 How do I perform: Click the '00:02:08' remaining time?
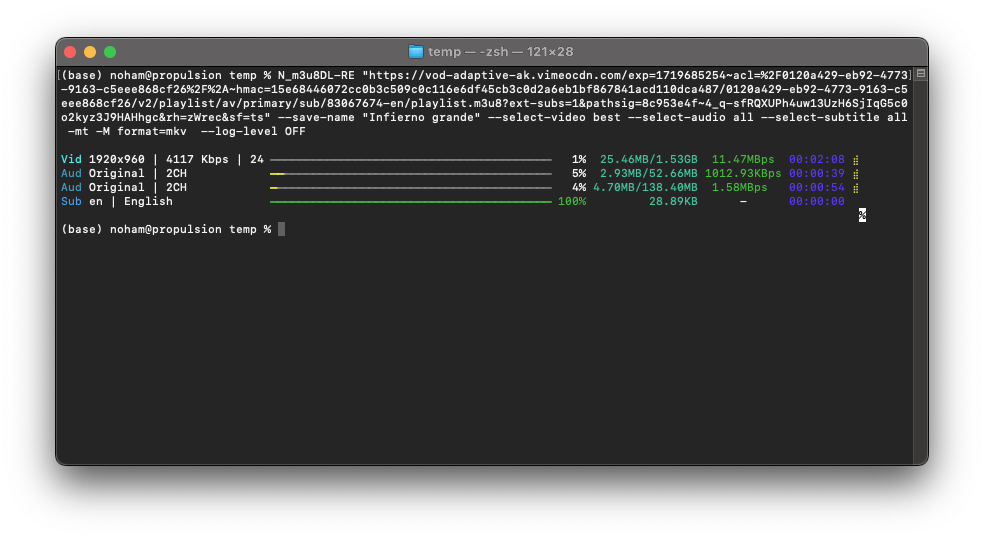pyautogui.click(x=816, y=159)
